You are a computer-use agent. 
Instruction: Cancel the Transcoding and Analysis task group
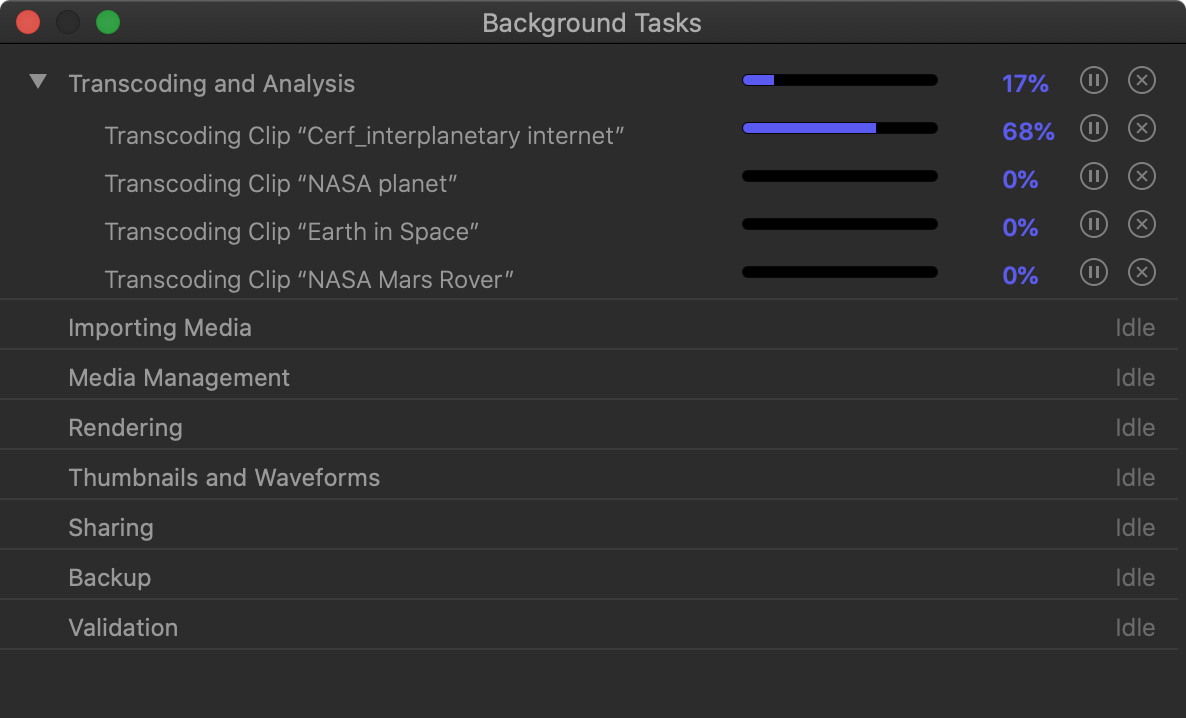[x=1142, y=80]
